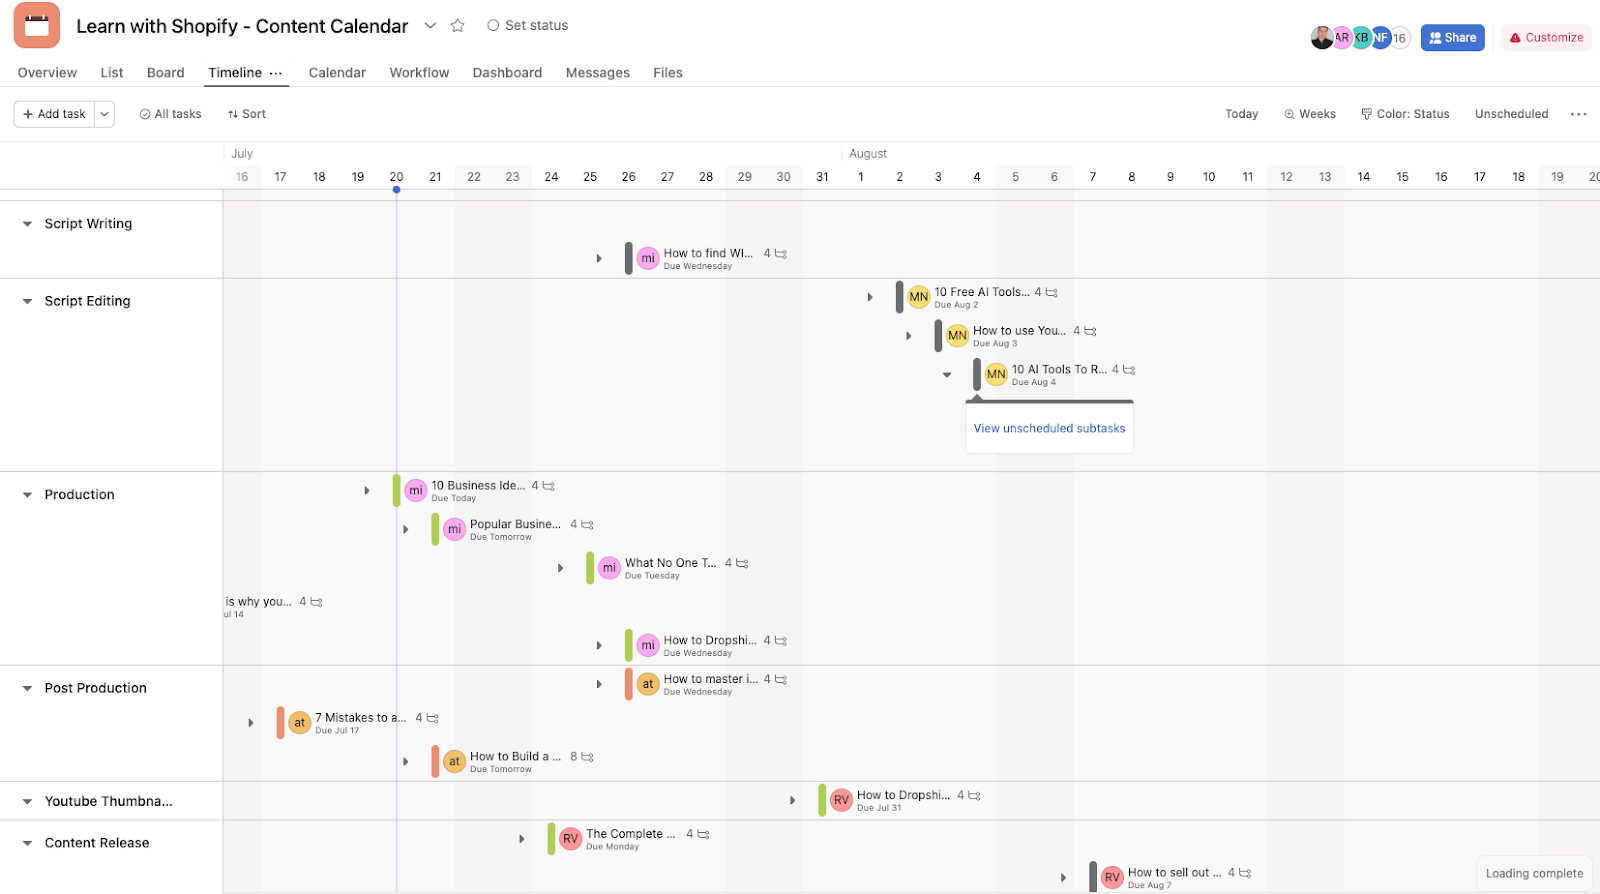Screen dimensions: 1600x894
Task: Click the orange calendar project icon
Action: coord(37,25)
